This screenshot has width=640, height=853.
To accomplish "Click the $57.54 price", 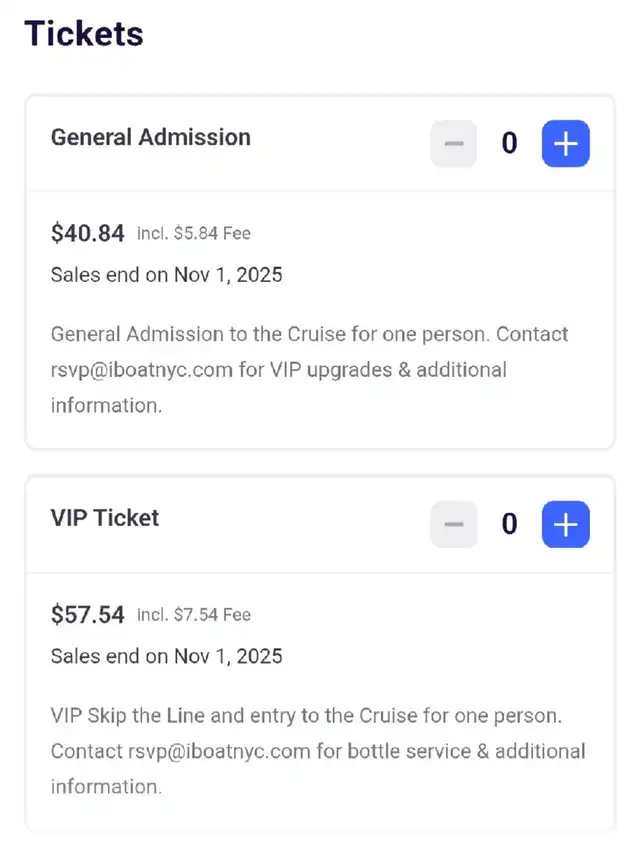I will (x=88, y=614).
